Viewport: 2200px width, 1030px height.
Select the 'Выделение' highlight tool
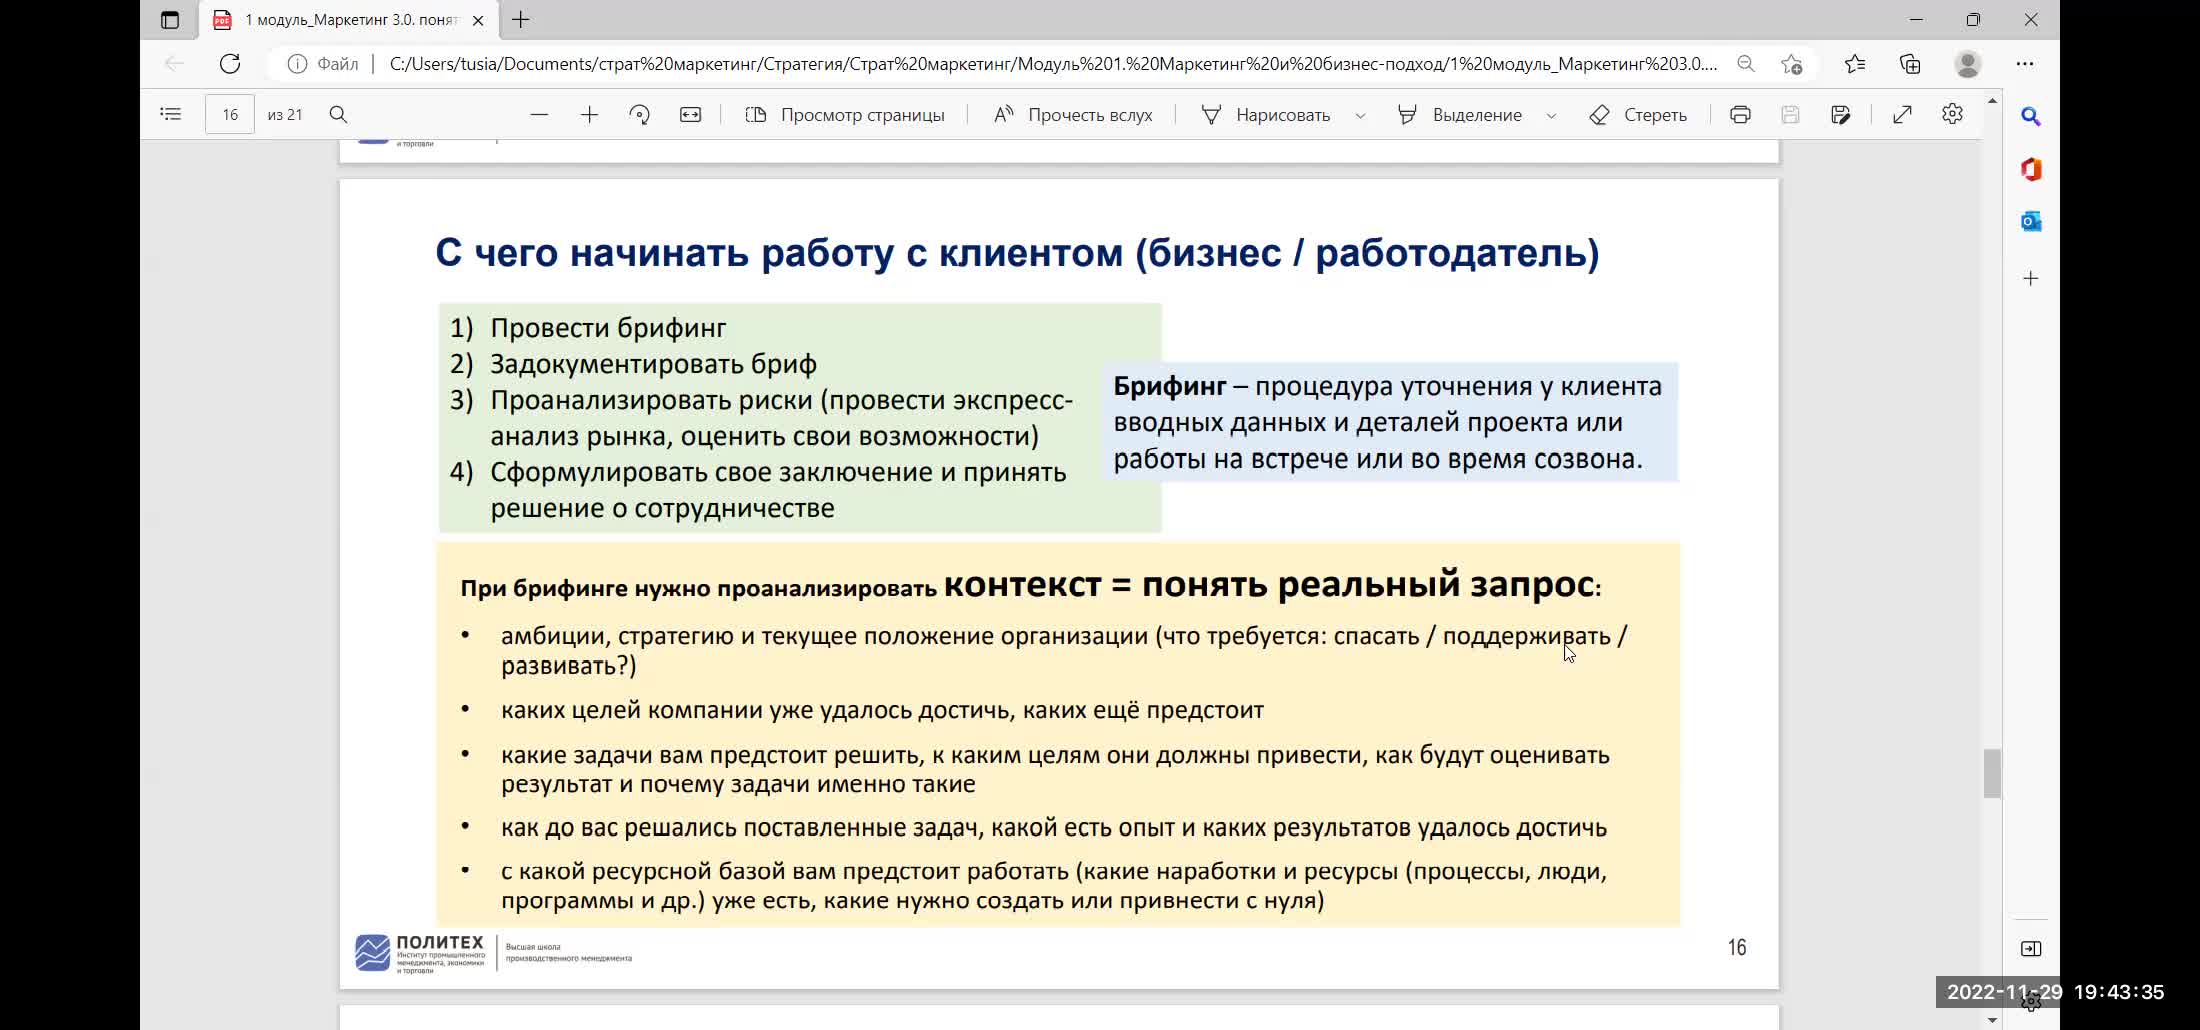pyautogui.click(x=1460, y=115)
